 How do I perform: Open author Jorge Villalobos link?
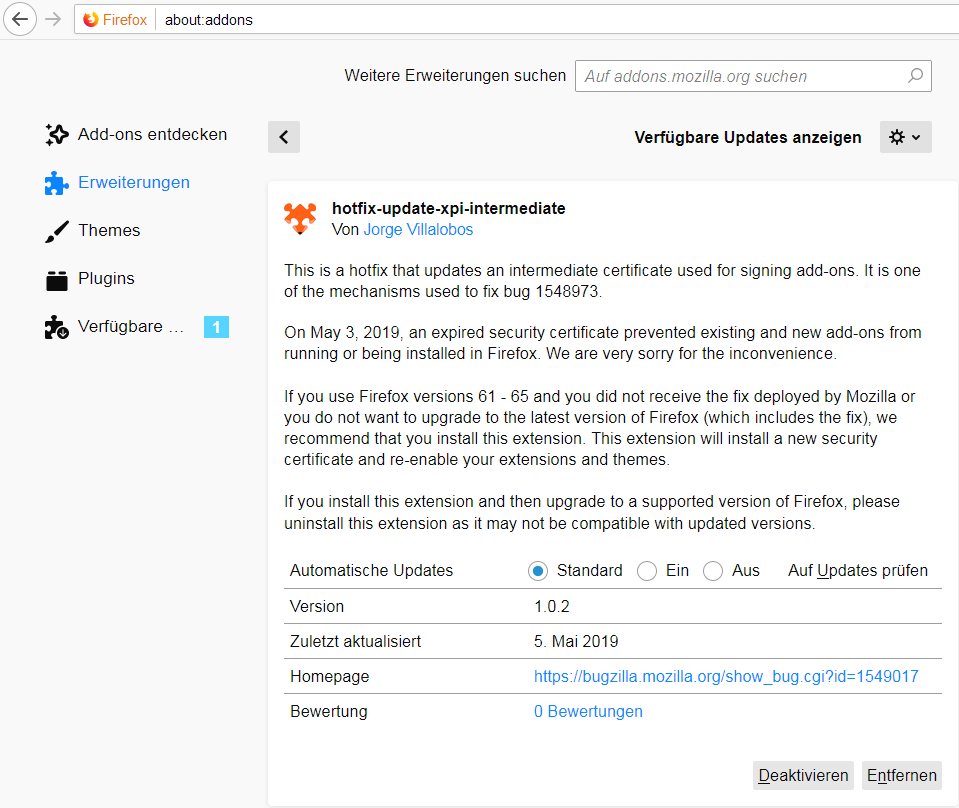coord(418,229)
